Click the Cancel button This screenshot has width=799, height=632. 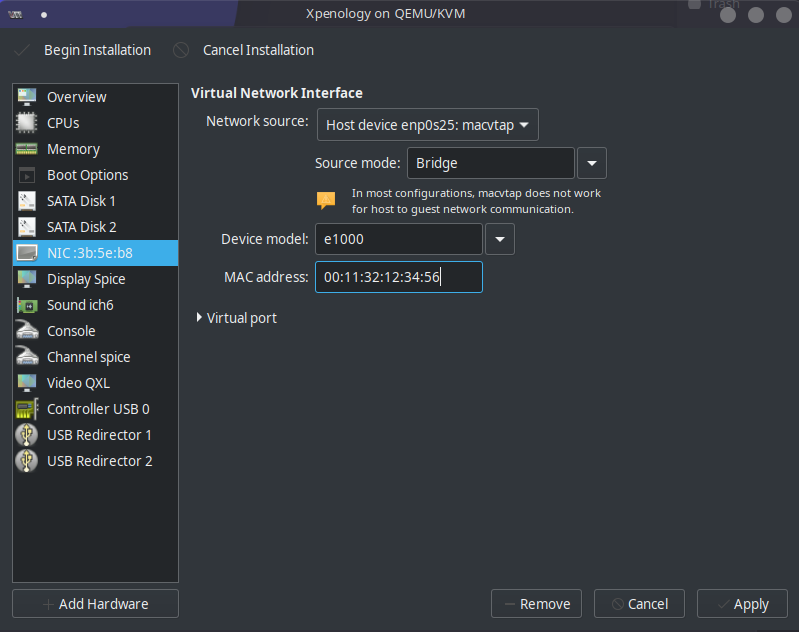639,603
